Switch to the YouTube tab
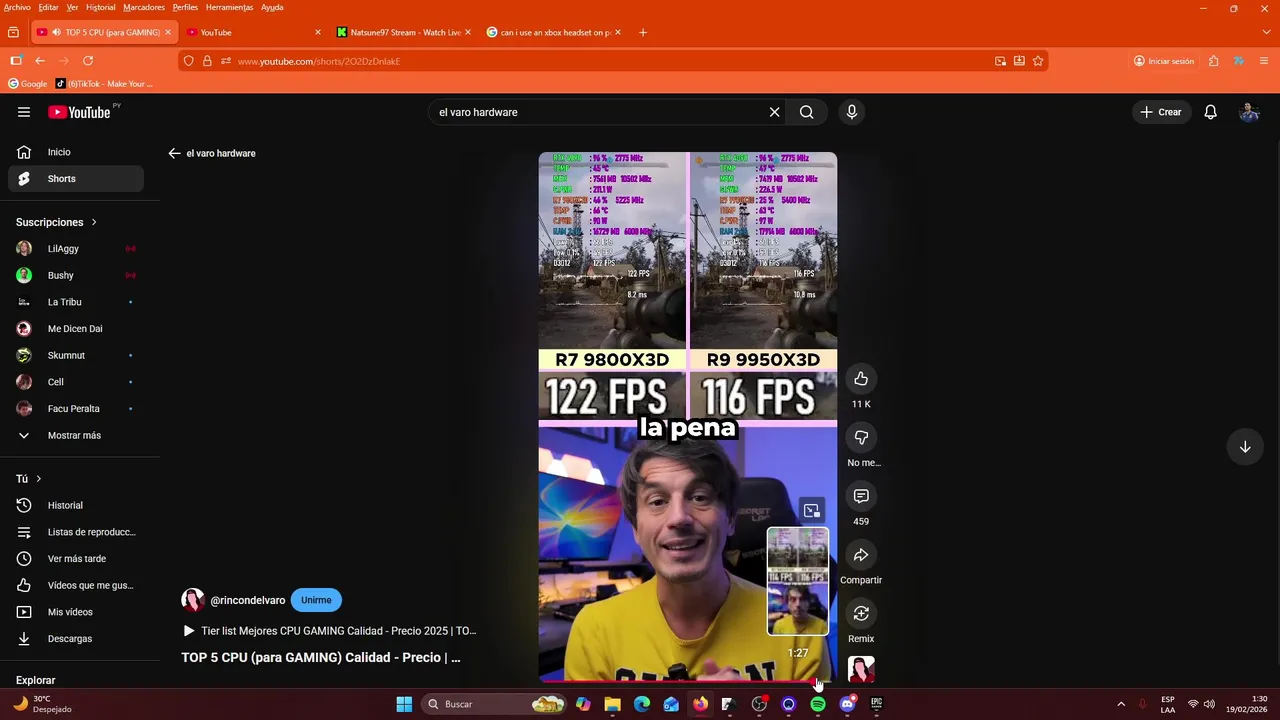The width and height of the screenshot is (1280, 720). [x=253, y=32]
